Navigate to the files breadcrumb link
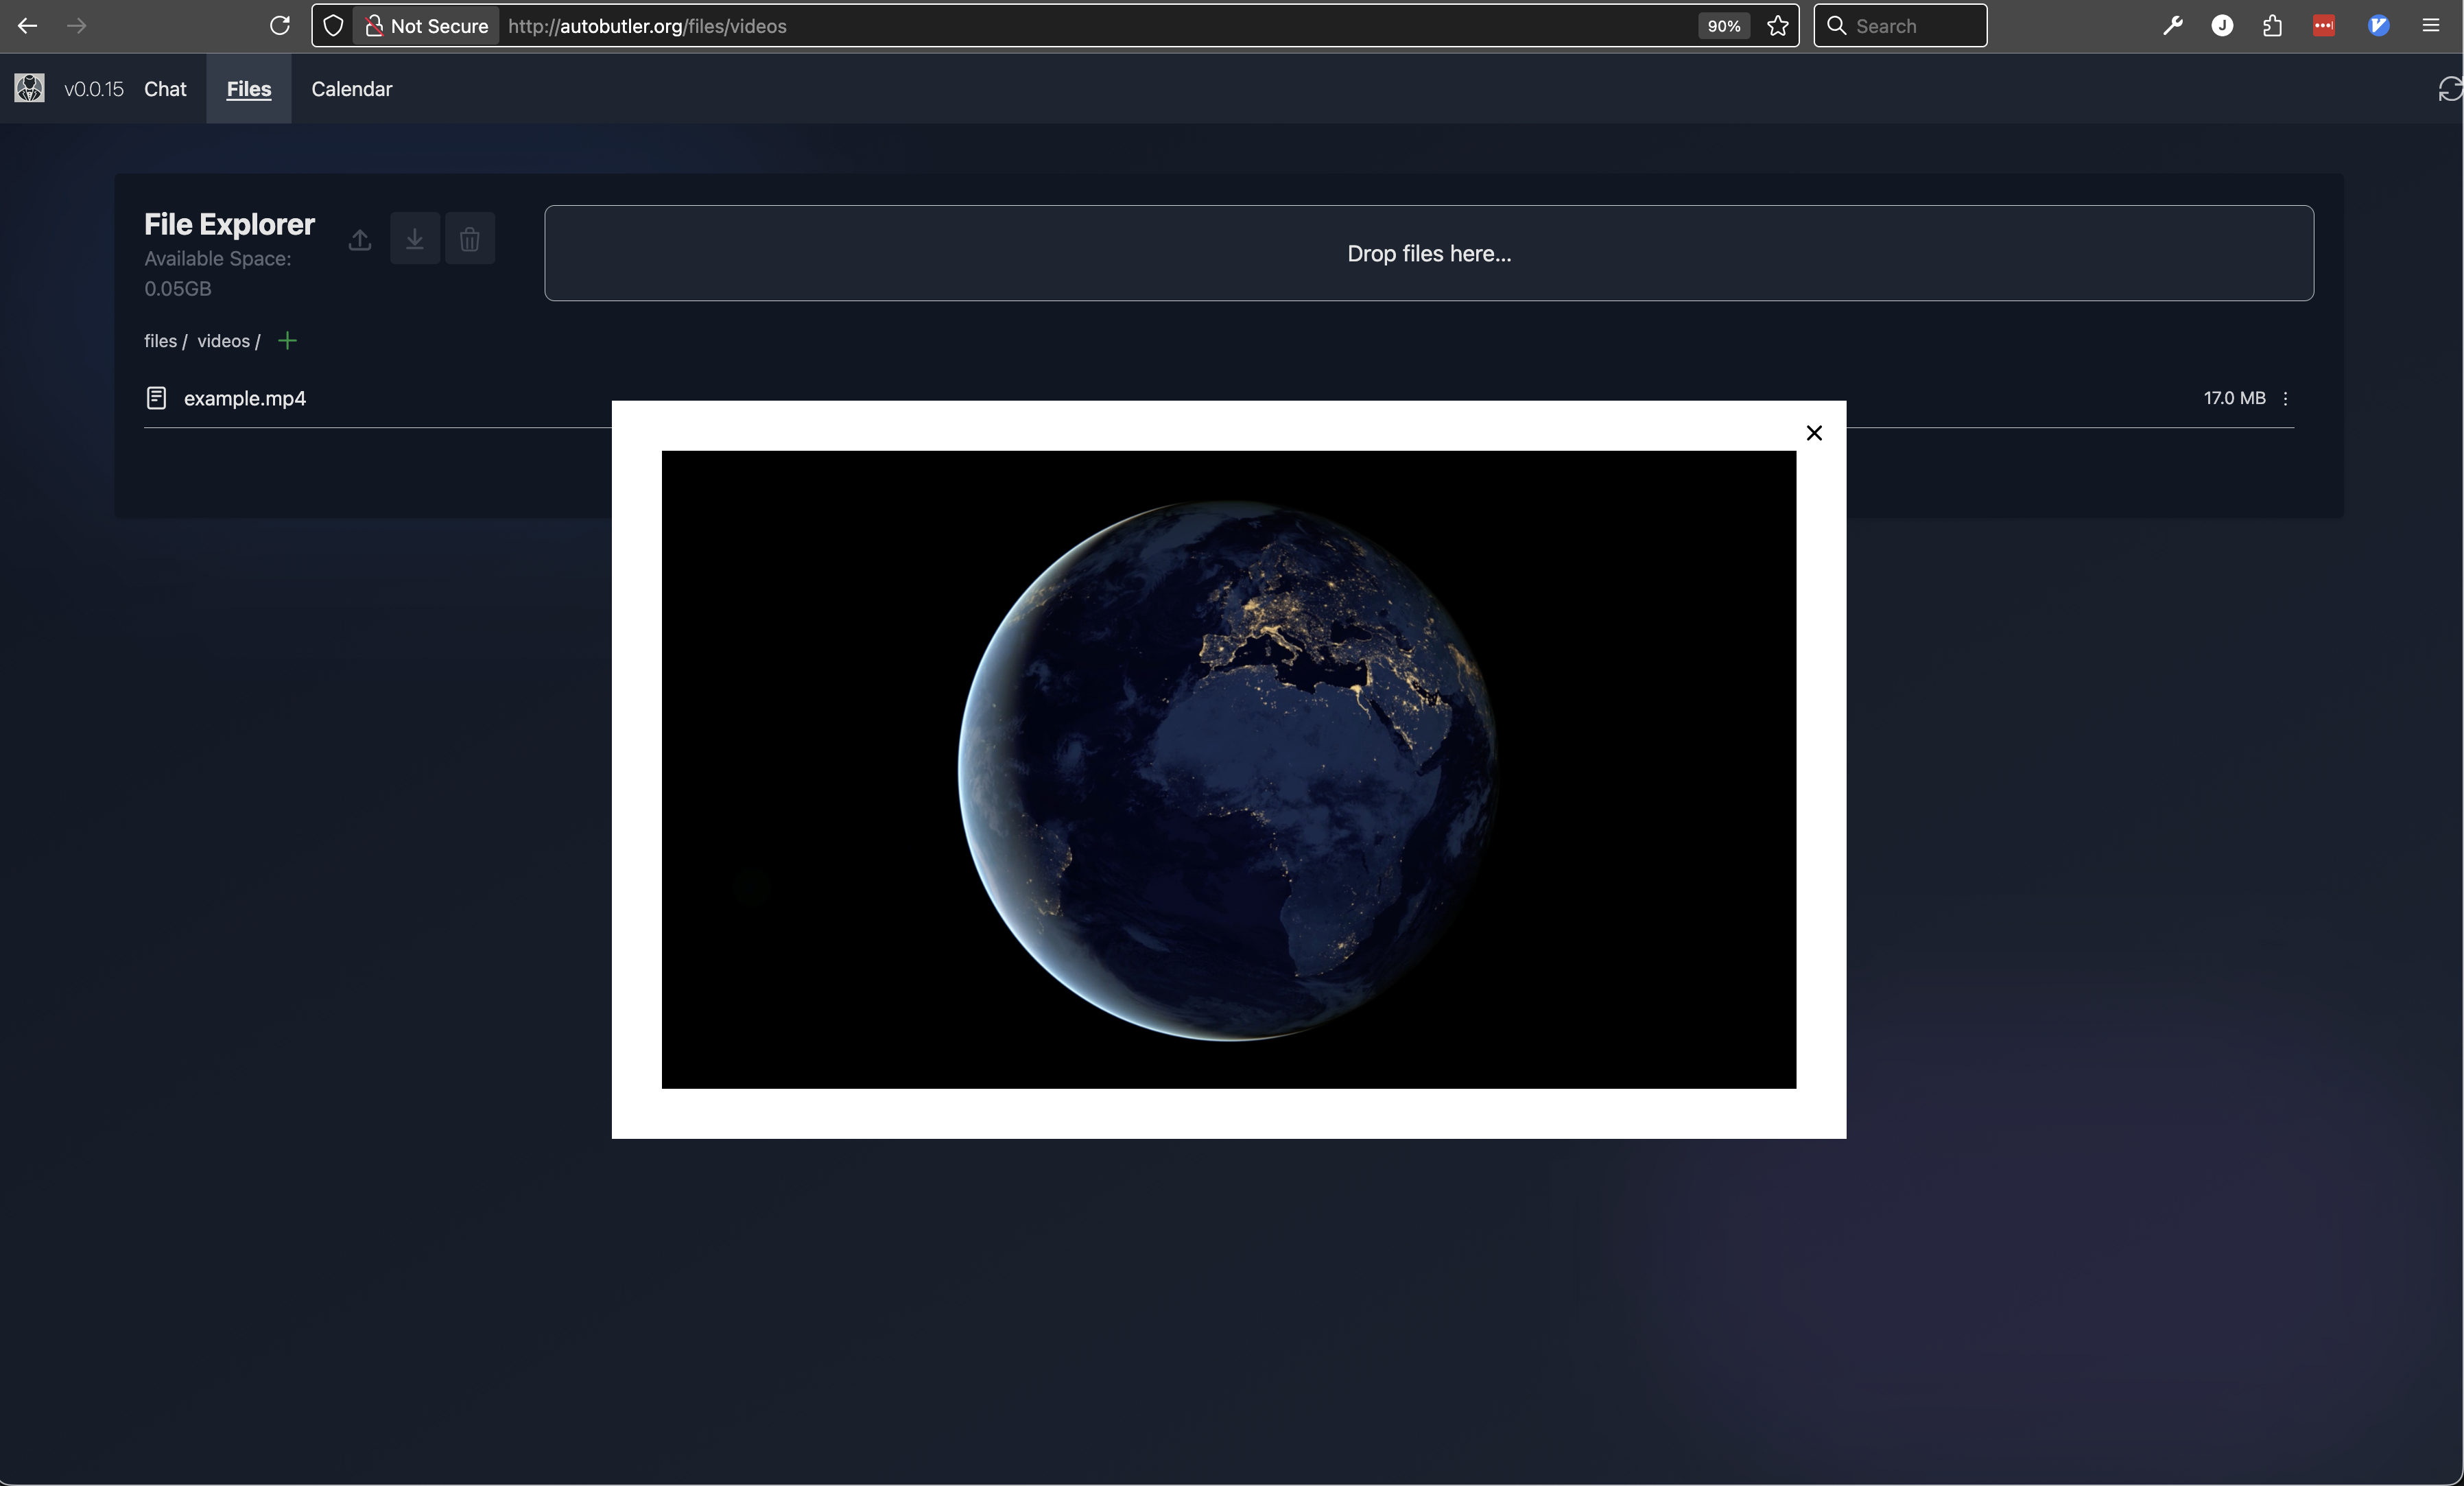The height and width of the screenshot is (1486, 2464). pos(160,340)
